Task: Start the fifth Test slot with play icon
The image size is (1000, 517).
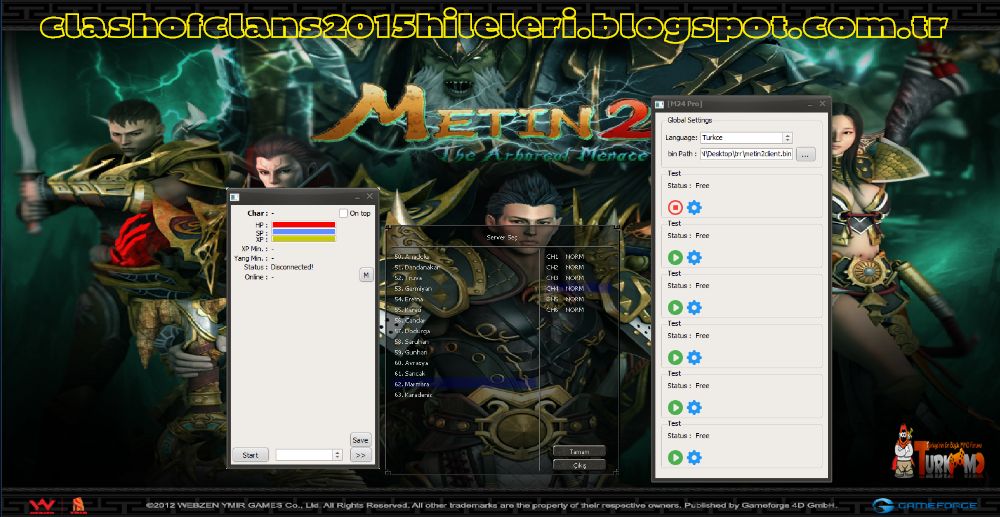Action: tap(675, 407)
